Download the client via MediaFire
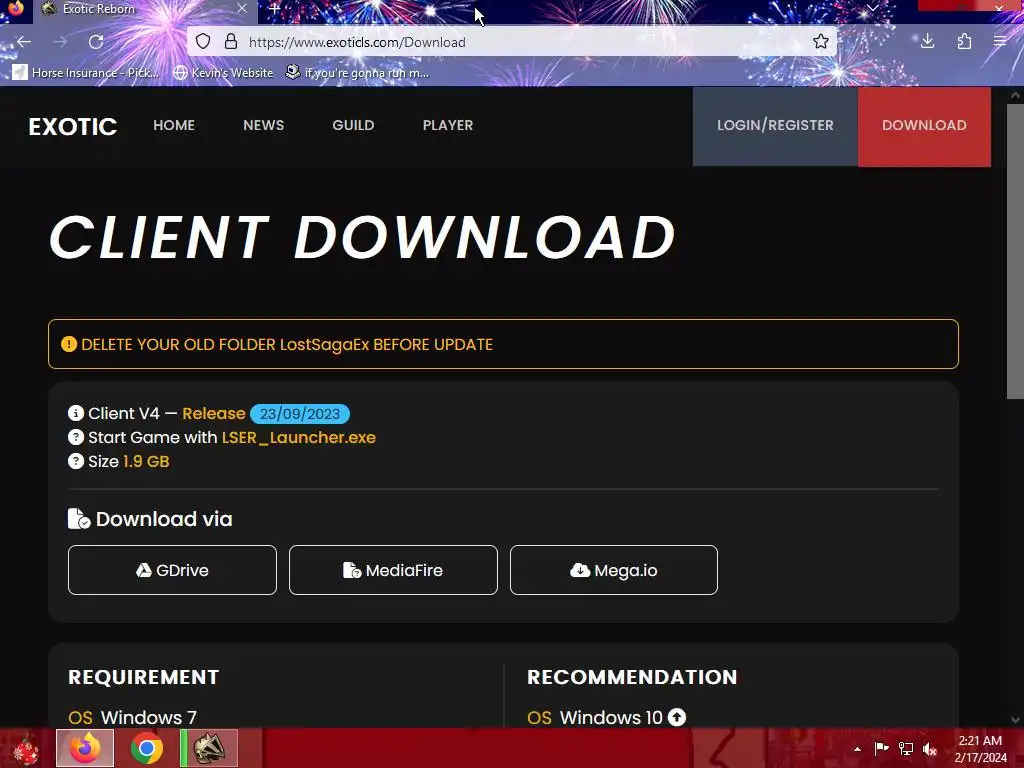Viewport: 1024px width, 768px height. tap(393, 570)
